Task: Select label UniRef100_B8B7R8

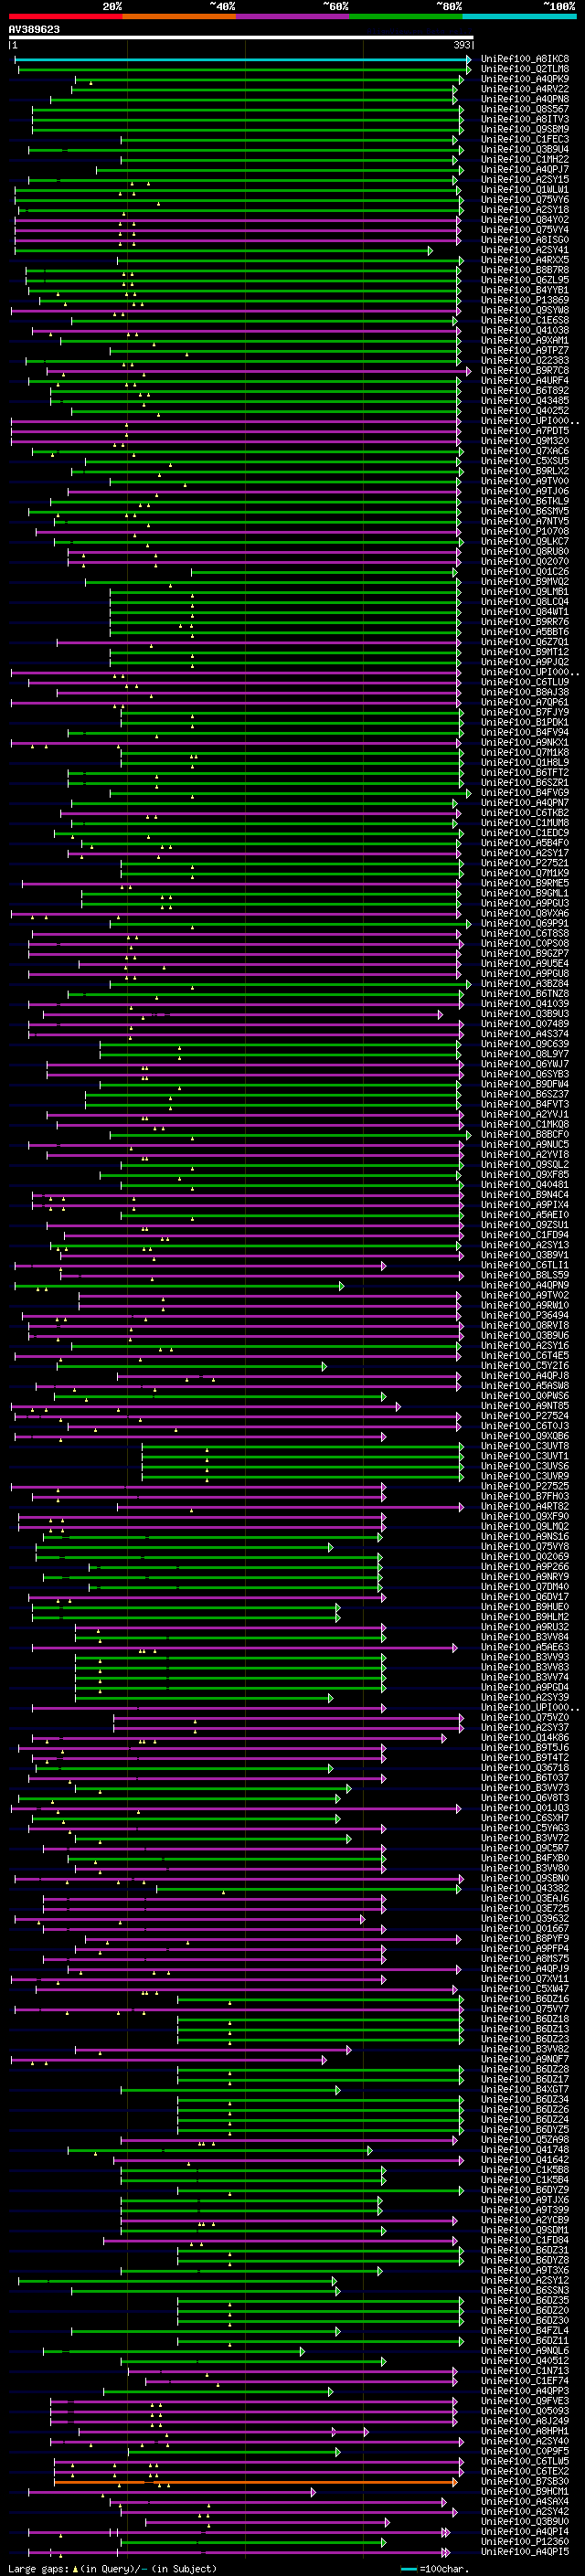Action: 525,270
